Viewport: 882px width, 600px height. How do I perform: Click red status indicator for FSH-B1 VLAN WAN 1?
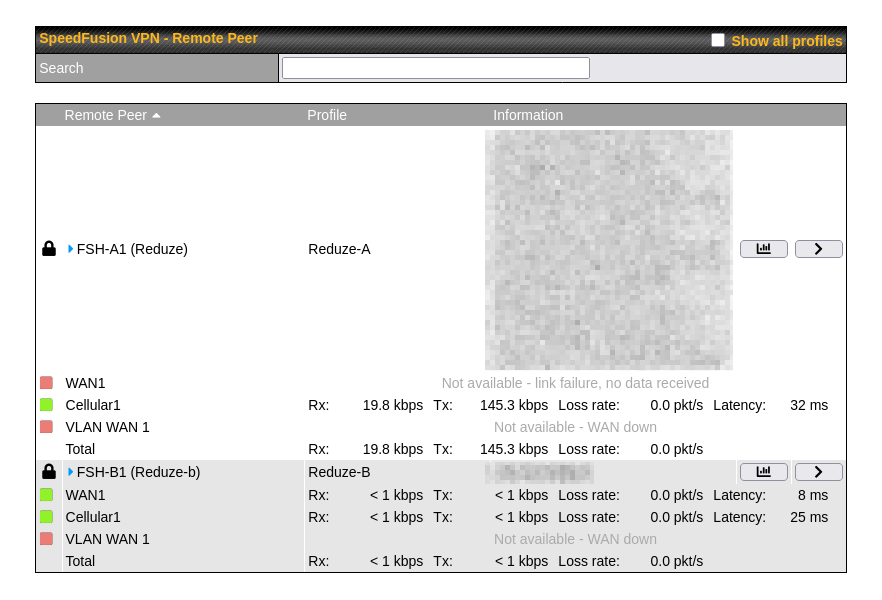pyautogui.click(x=46, y=539)
